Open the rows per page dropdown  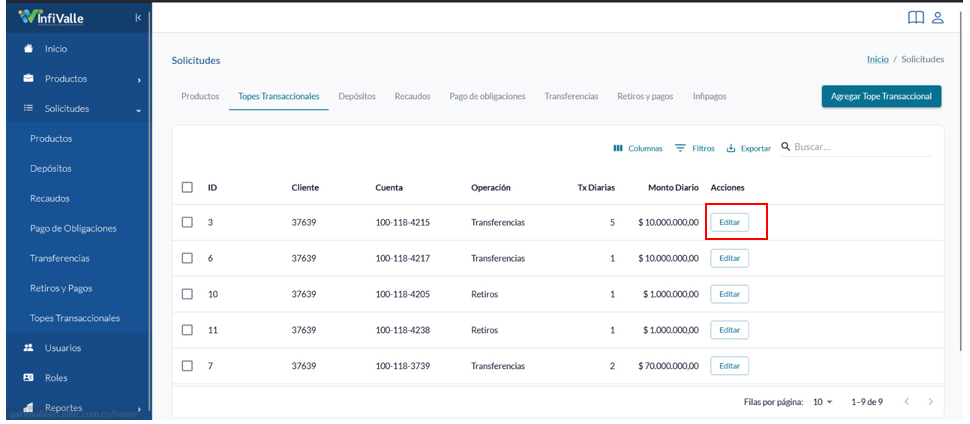coord(823,402)
